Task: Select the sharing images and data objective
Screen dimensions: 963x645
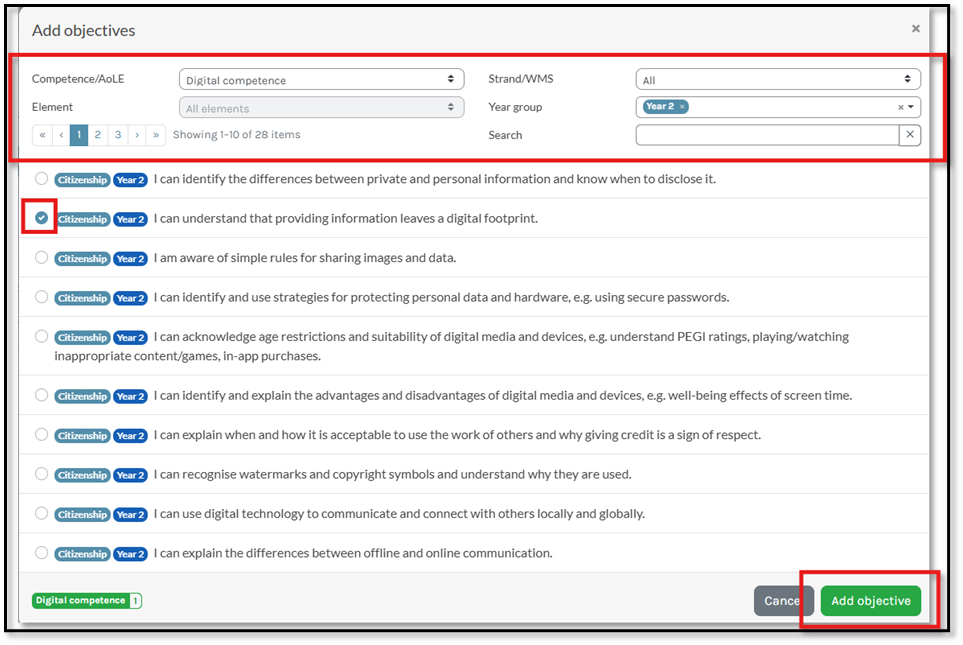Action: tap(41, 258)
